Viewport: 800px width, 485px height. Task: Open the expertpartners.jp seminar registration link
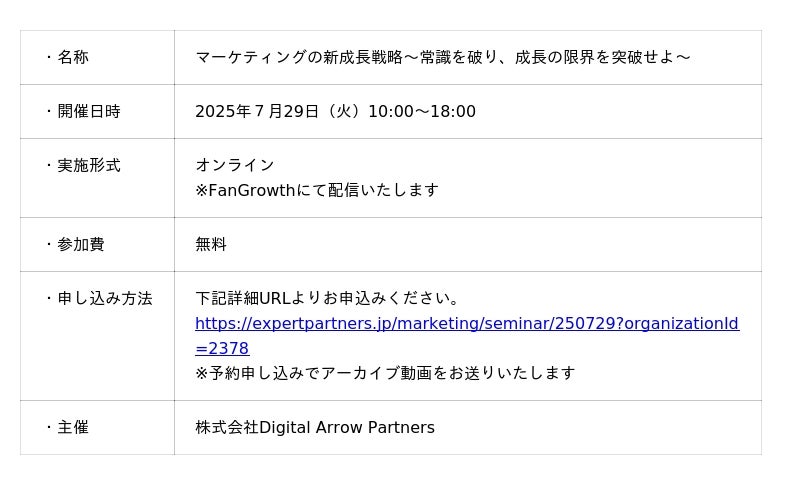click(x=466, y=324)
